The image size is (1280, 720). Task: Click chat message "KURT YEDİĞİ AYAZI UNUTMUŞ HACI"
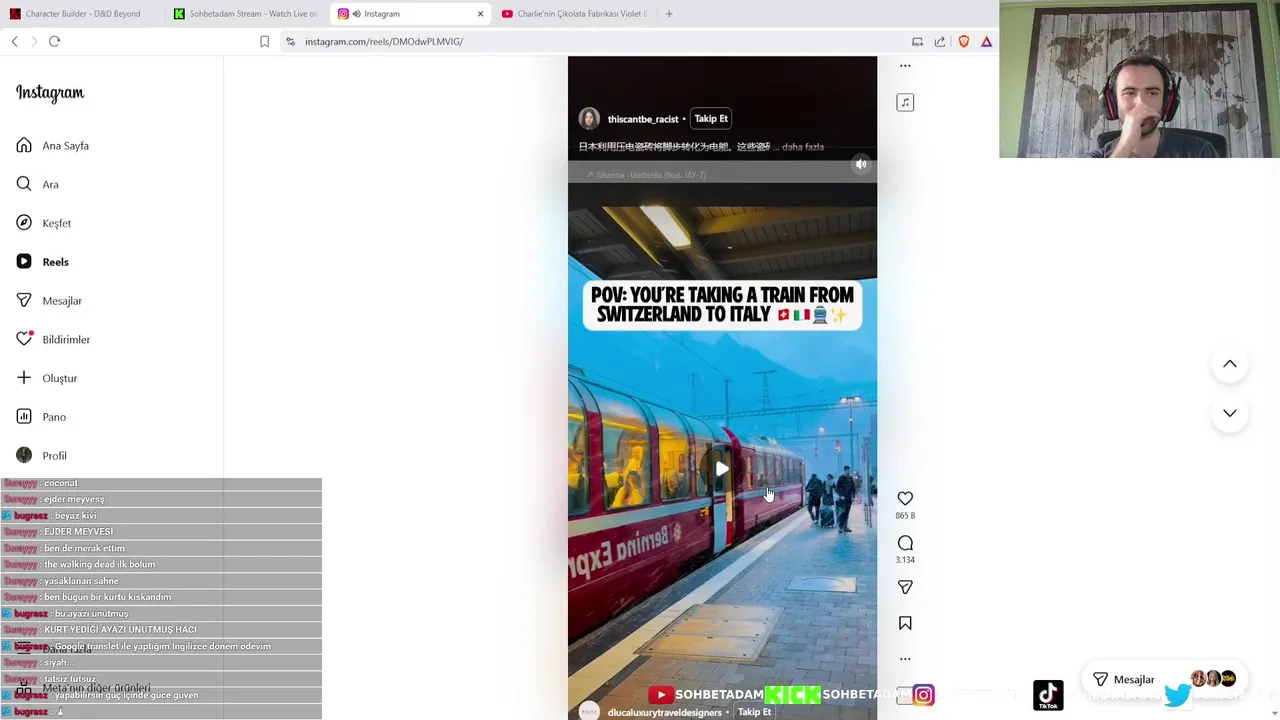coord(120,630)
